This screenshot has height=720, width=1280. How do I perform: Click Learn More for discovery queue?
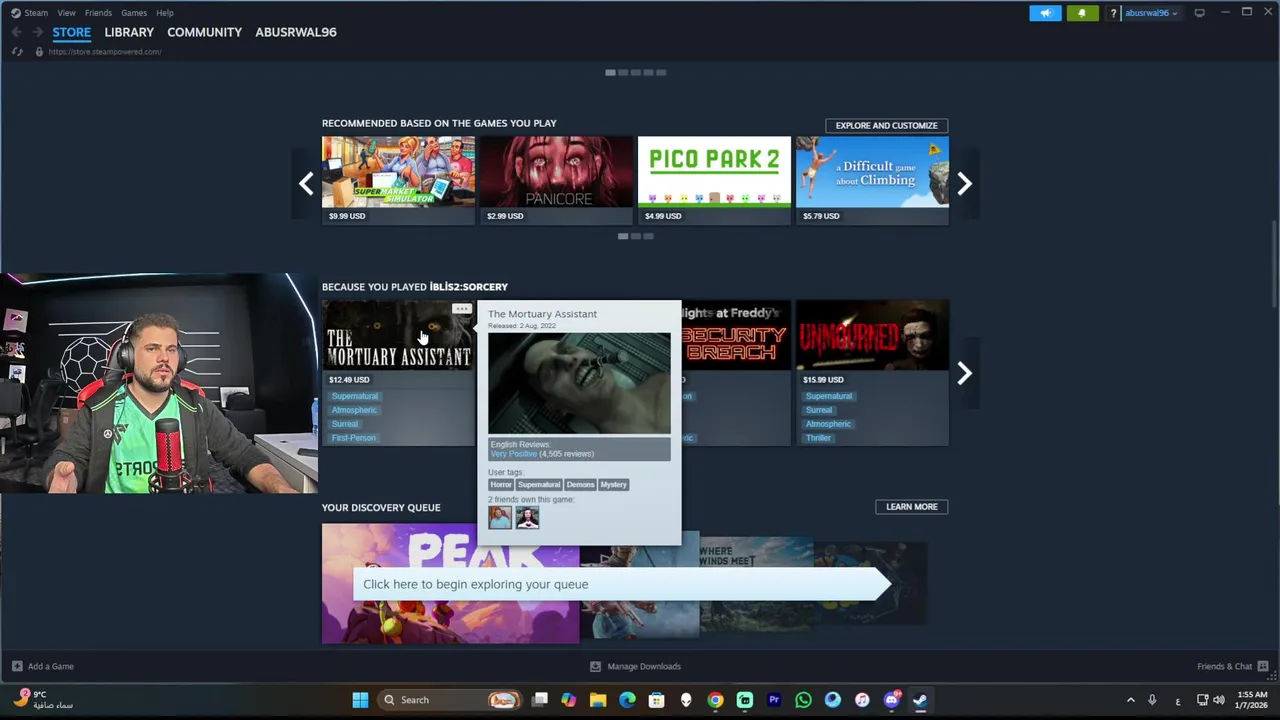[x=911, y=507]
